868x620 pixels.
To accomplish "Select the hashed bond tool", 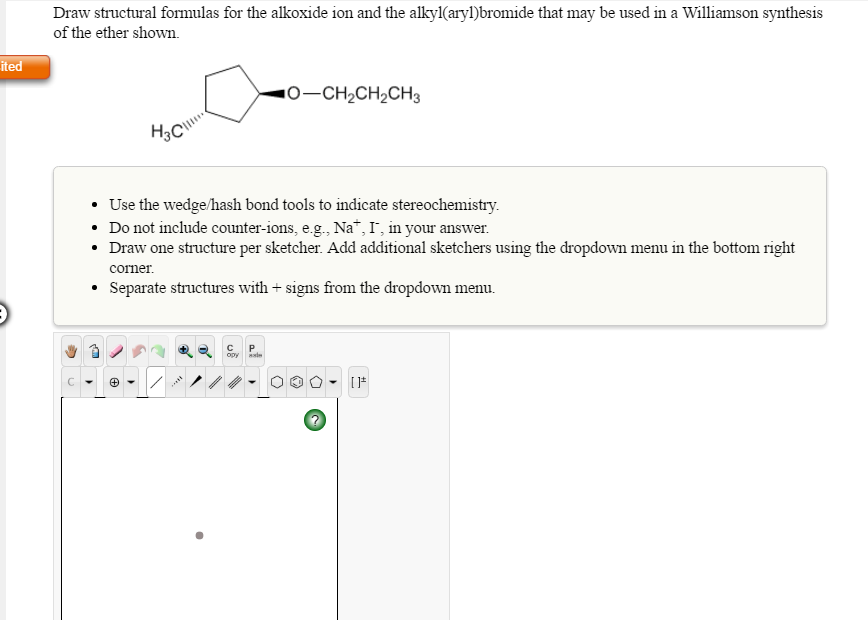I will (x=176, y=383).
